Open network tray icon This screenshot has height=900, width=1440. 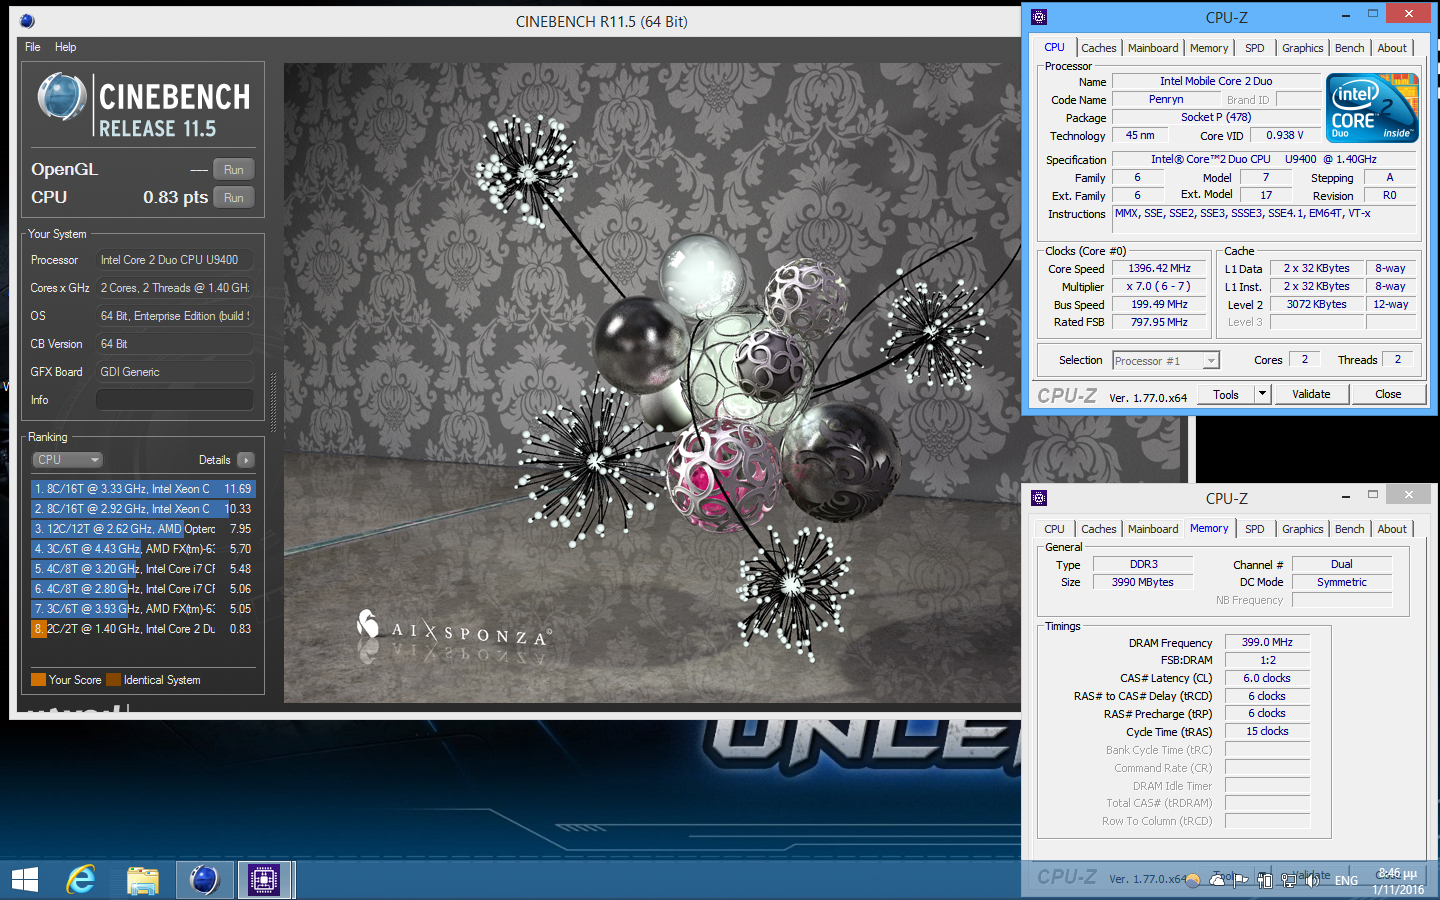coord(1289,881)
